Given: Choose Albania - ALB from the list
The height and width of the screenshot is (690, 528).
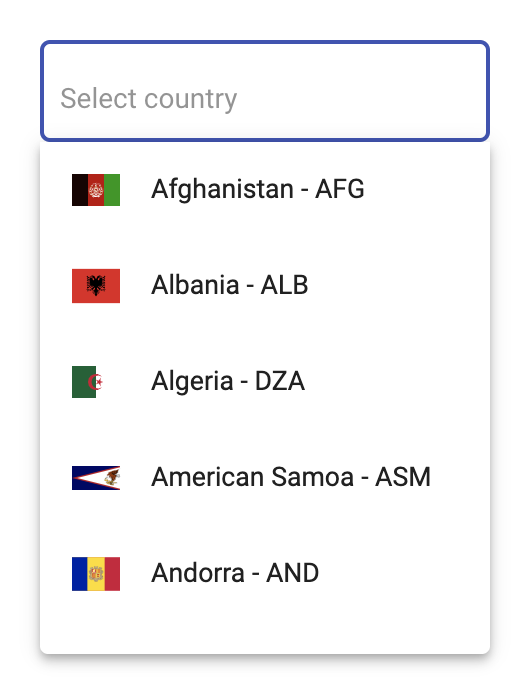Looking at the screenshot, I should pyautogui.click(x=265, y=286).
